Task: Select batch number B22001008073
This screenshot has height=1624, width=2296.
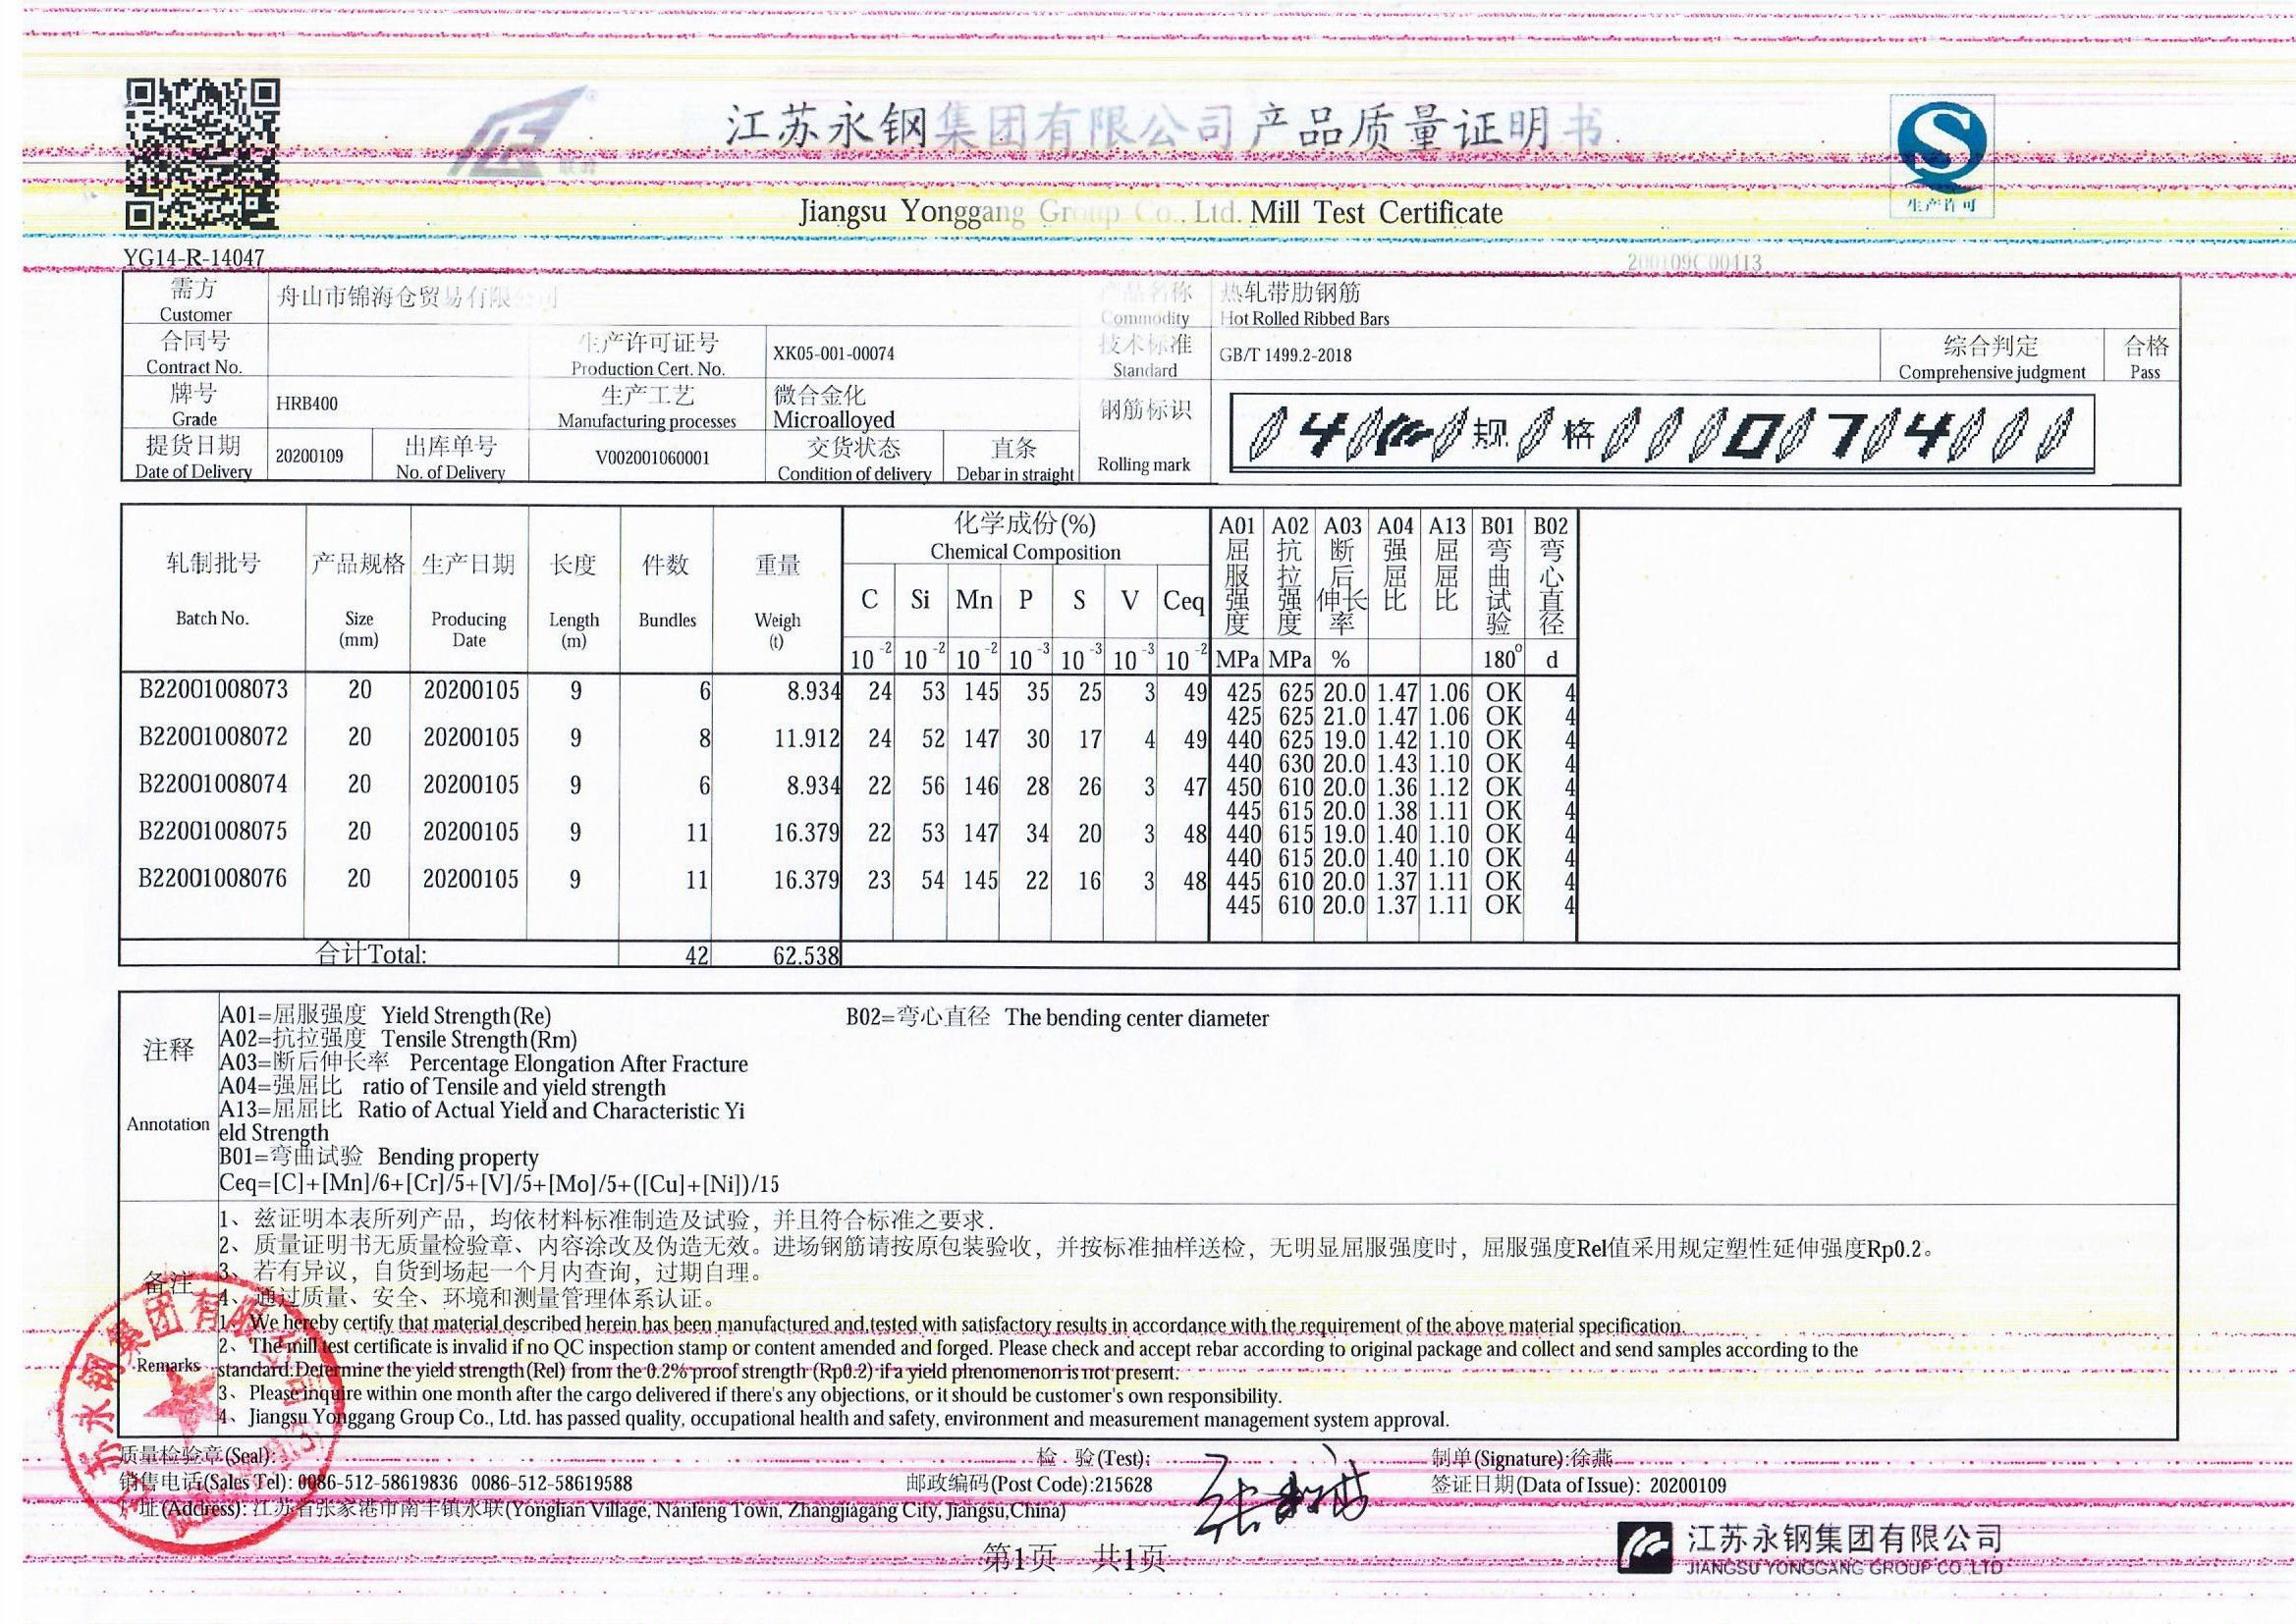Action: (213, 690)
